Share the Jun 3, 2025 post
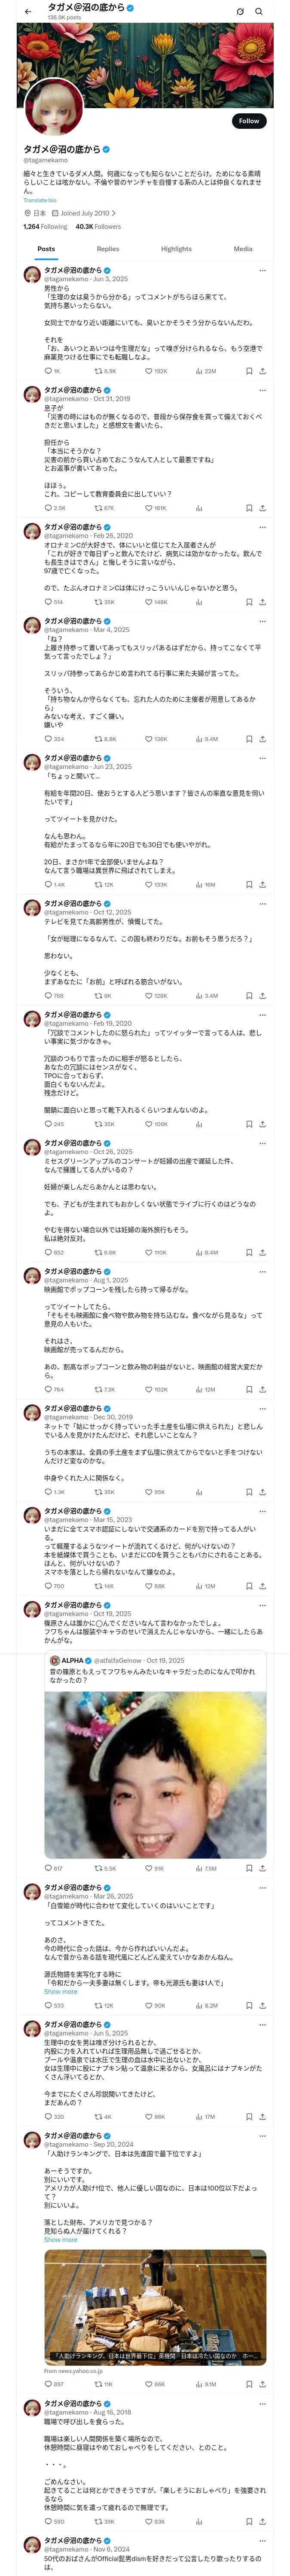The image size is (290, 2576). tap(262, 371)
